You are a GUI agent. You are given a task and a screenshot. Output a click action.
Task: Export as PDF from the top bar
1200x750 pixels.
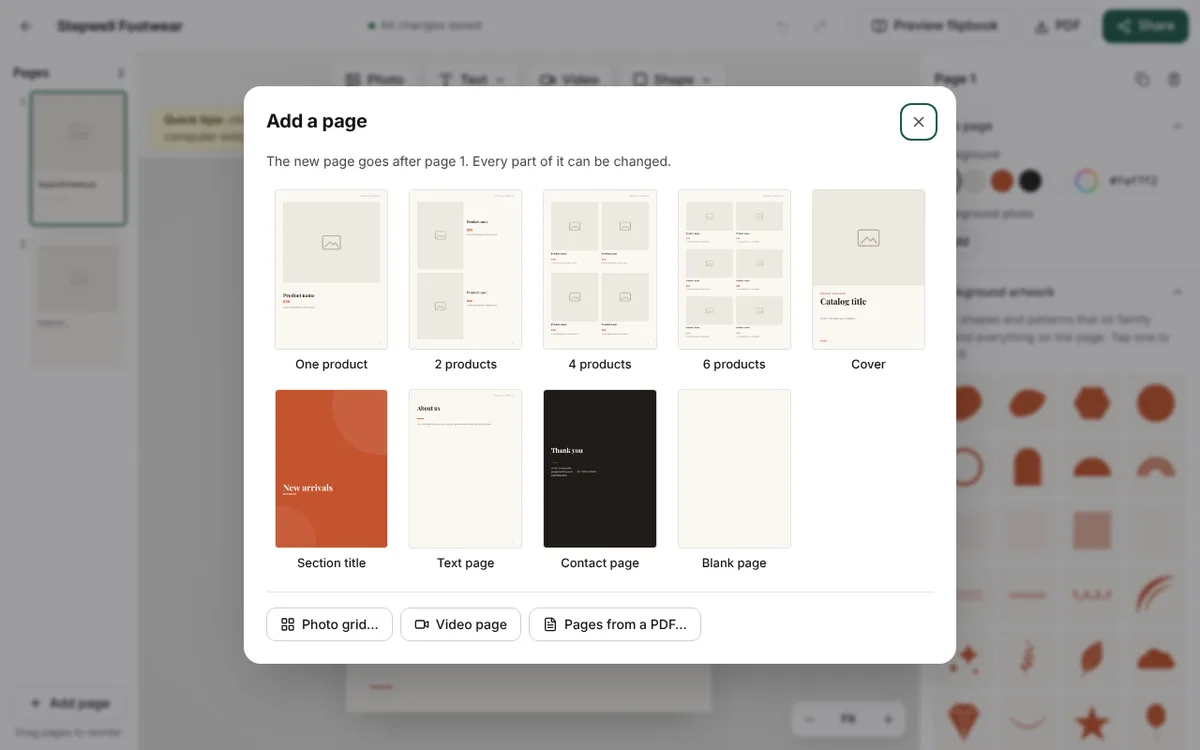pos(1057,26)
